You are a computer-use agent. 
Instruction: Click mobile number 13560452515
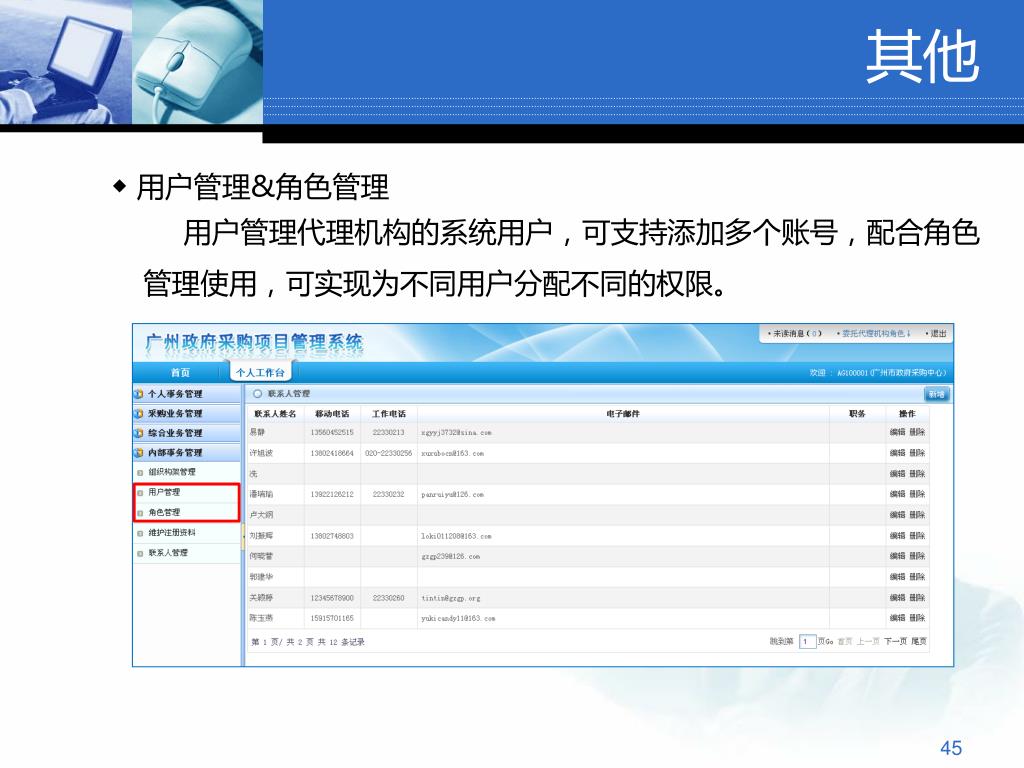(x=332, y=432)
